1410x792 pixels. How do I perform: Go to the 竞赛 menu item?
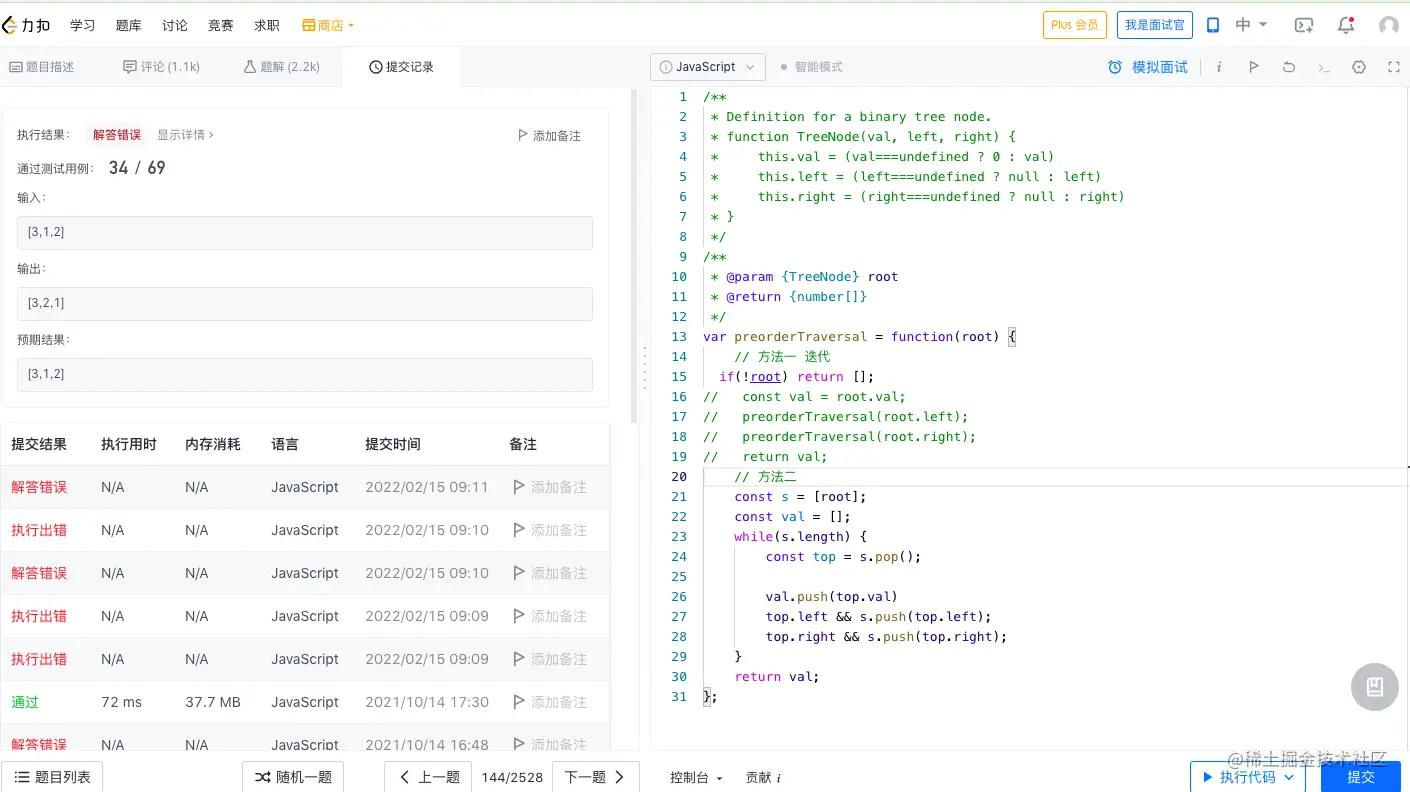tap(221, 25)
